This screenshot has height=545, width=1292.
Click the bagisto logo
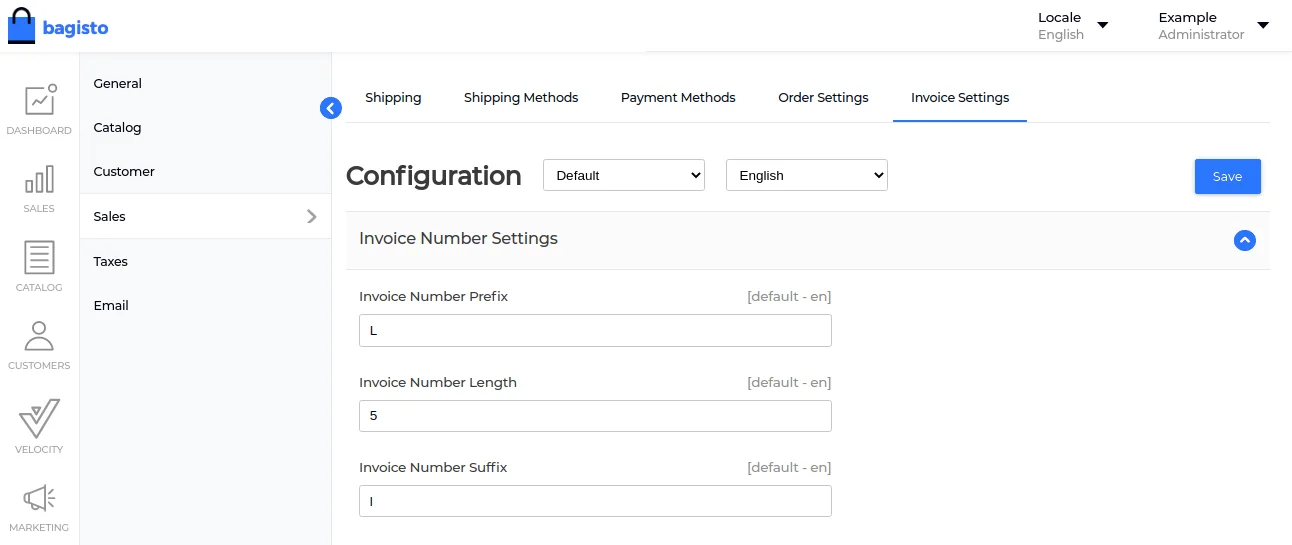click(58, 27)
